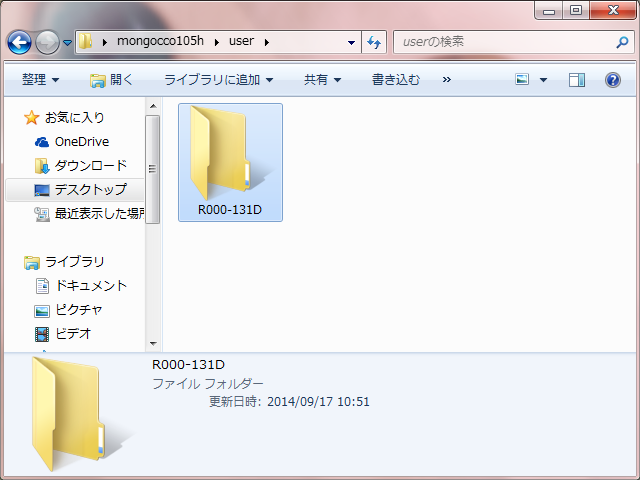Open the help question mark icon

point(613,79)
